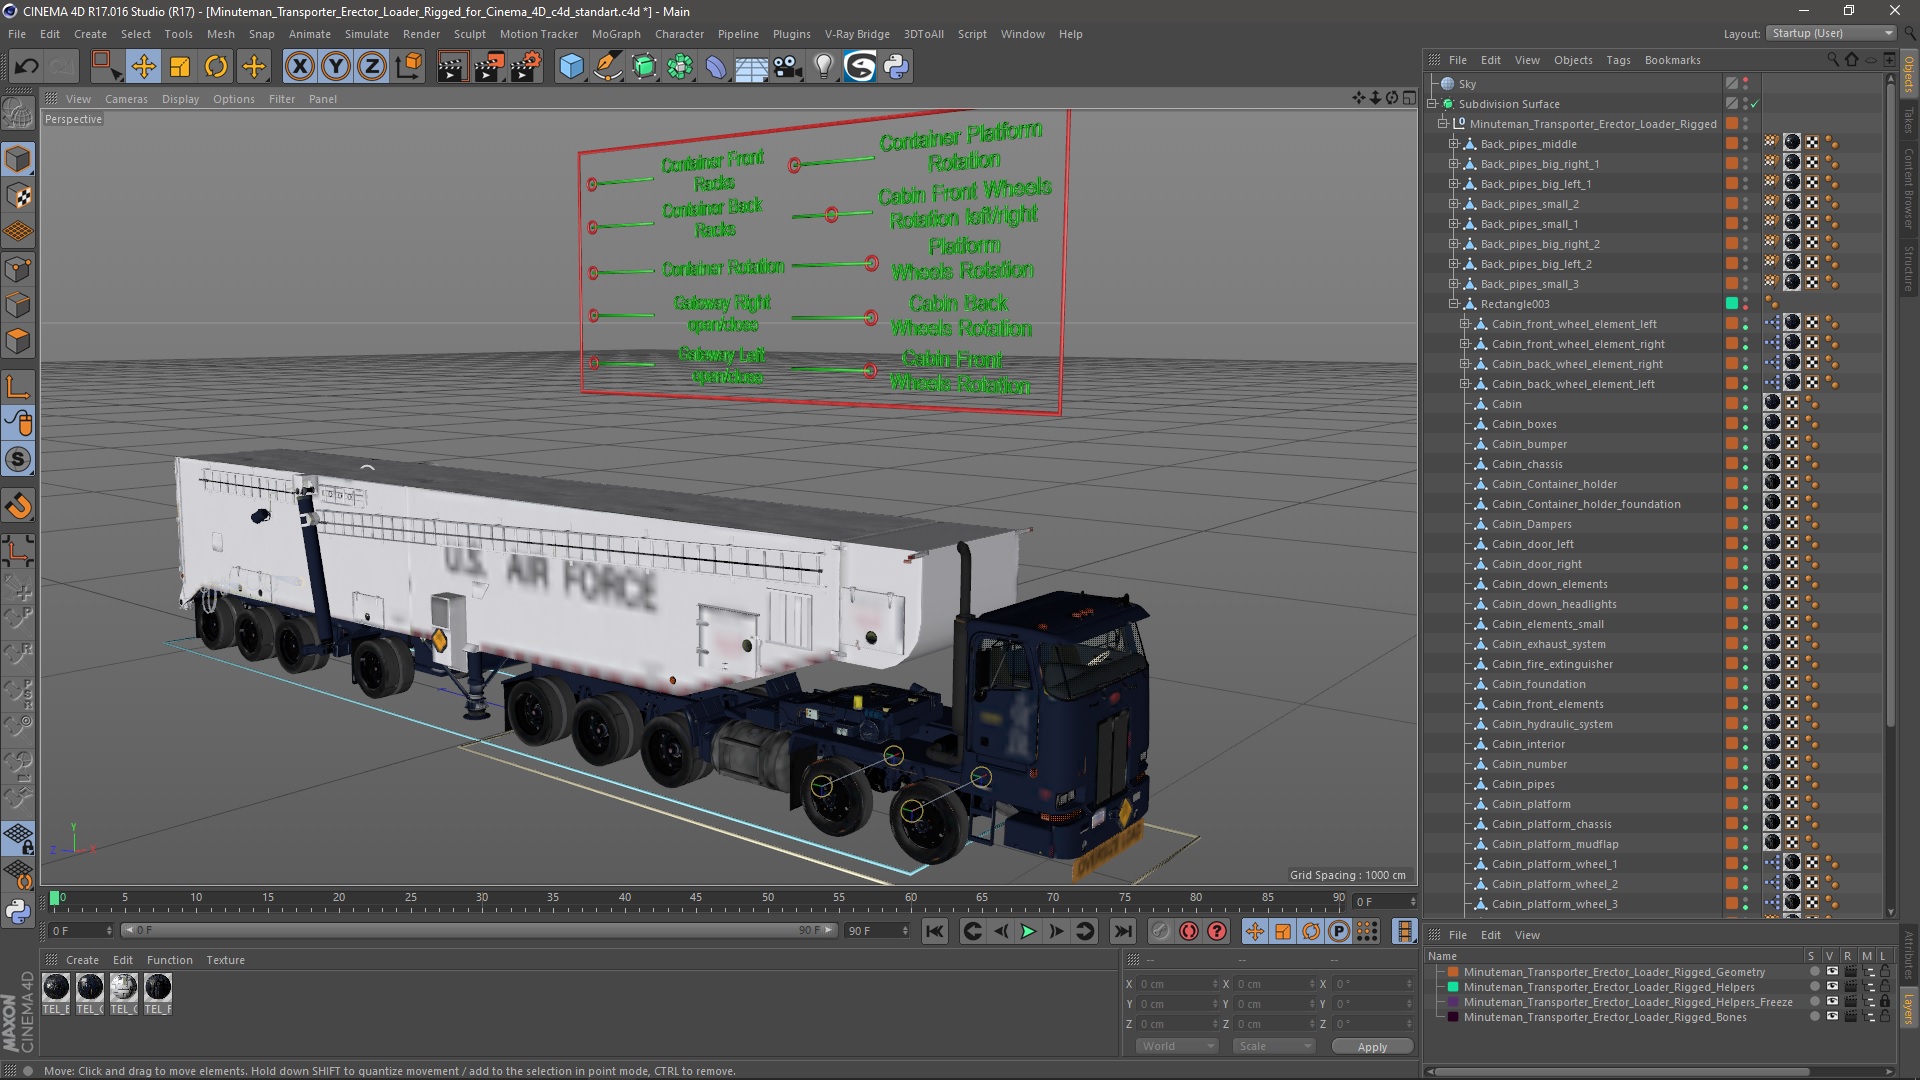Viewport: 1920px width, 1080px height.
Task: Open the MoGraph menu
Action: 616,34
